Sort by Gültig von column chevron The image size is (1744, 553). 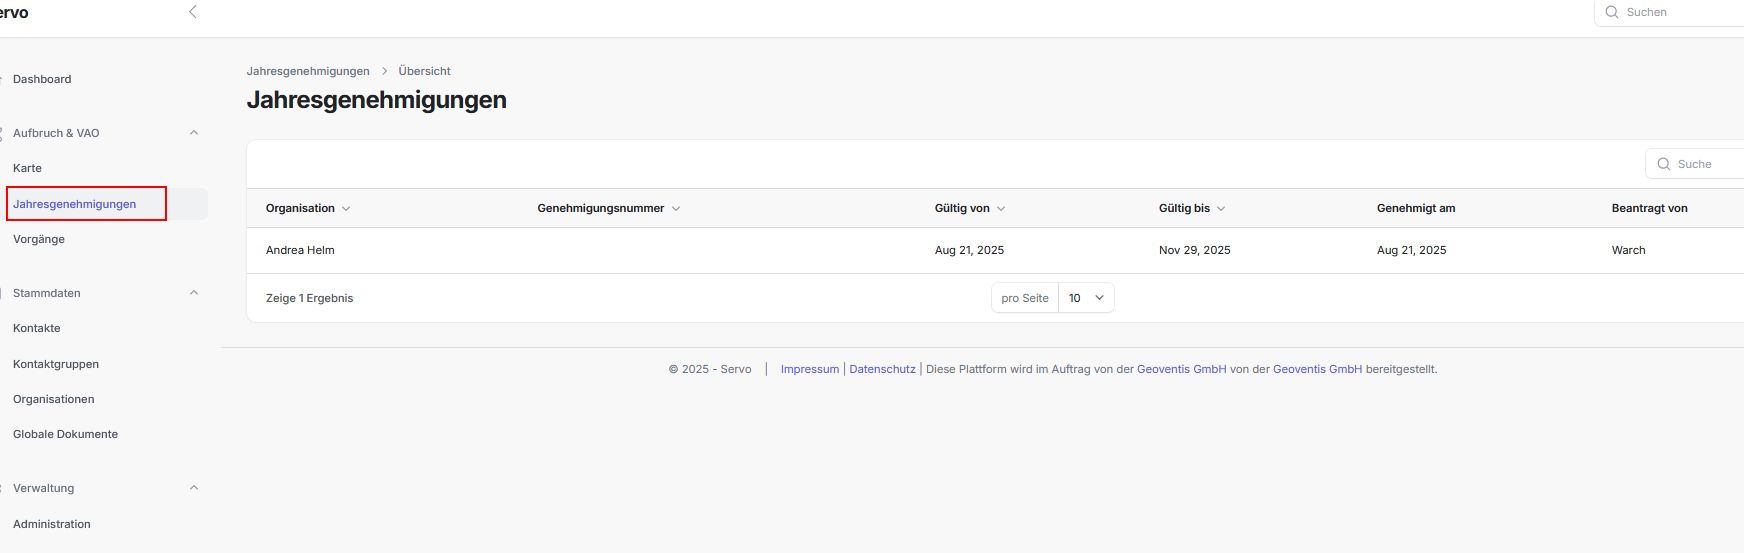pyautogui.click(x=1001, y=209)
